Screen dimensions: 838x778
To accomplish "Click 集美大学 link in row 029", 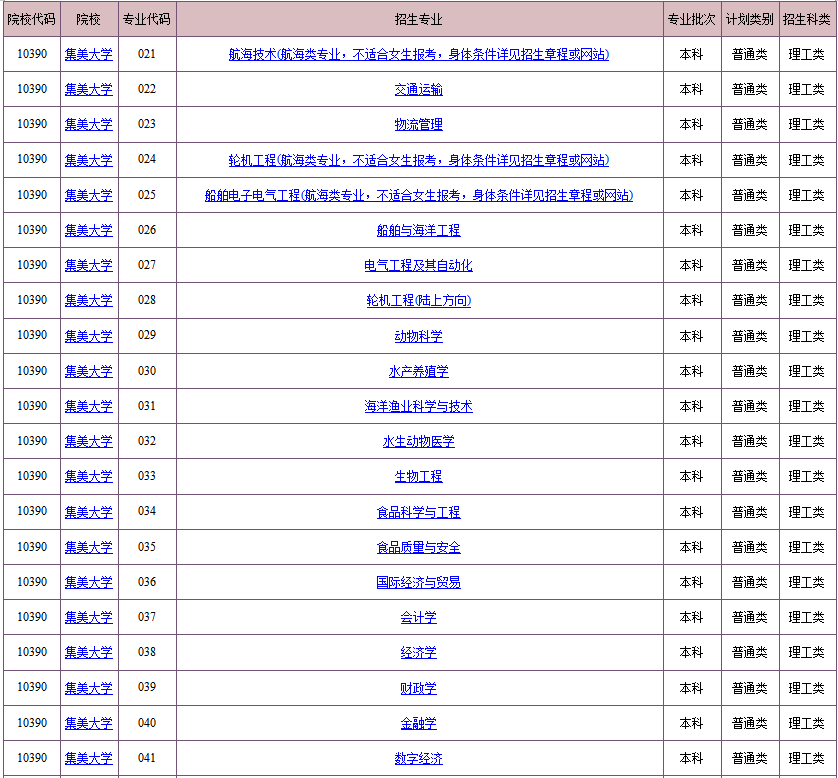I will 89,336.
